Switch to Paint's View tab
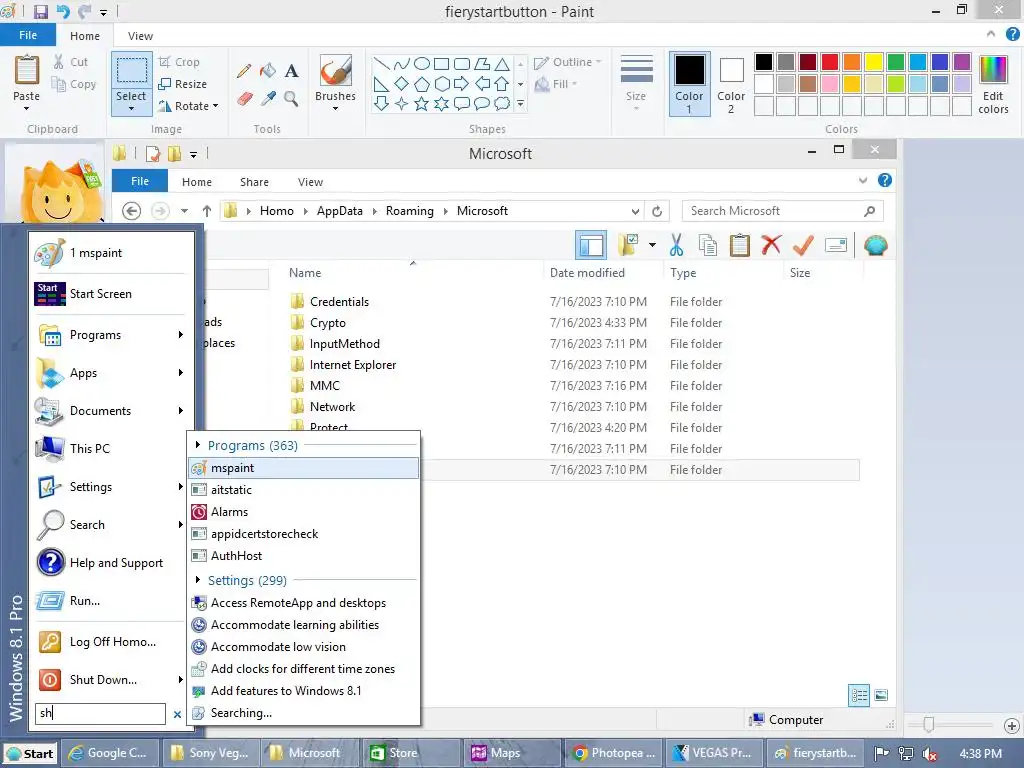Viewport: 1024px width, 768px height. [140, 36]
